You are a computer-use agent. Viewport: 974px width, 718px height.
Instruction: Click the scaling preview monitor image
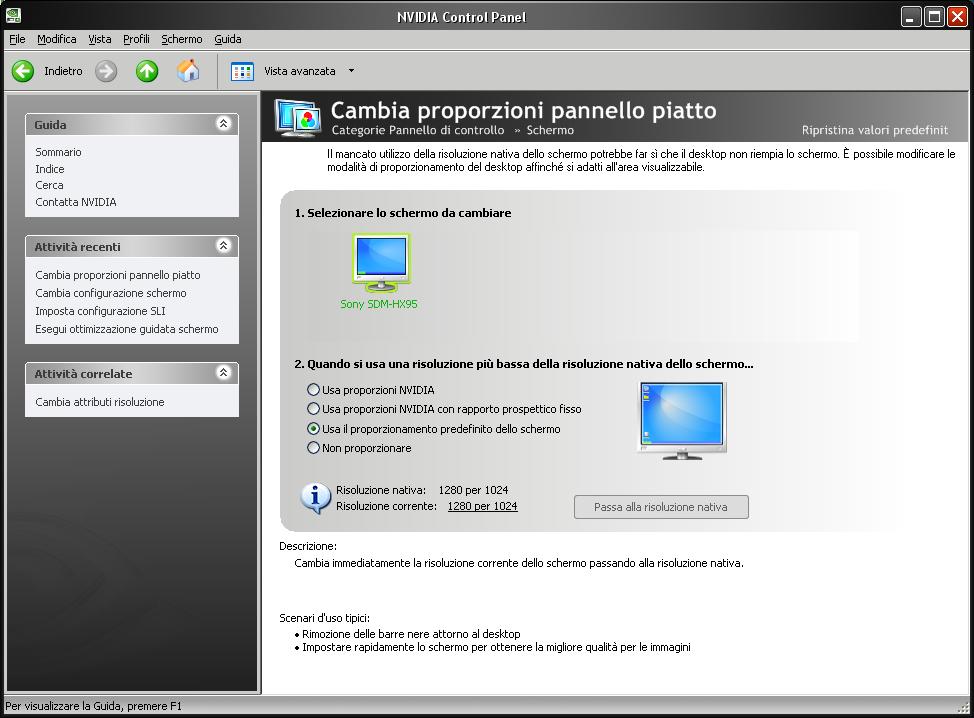[682, 421]
